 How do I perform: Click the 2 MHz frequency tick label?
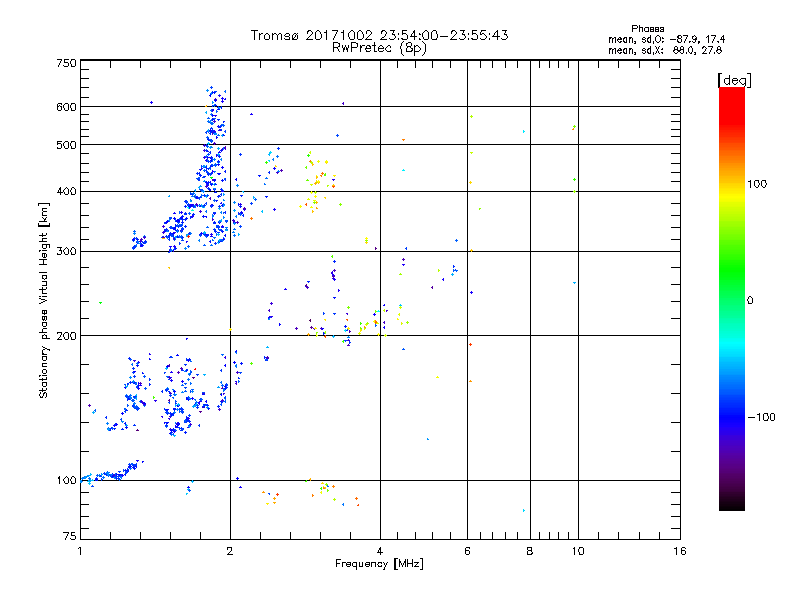pyautogui.click(x=230, y=551)
